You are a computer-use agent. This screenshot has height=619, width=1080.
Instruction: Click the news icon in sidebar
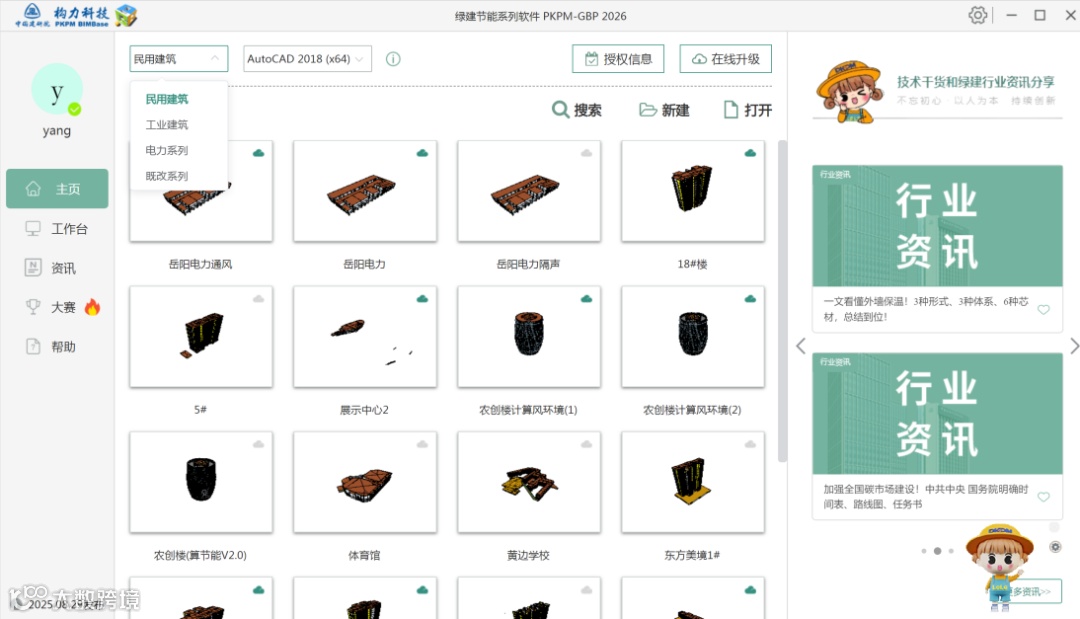[x=33, y=268]
